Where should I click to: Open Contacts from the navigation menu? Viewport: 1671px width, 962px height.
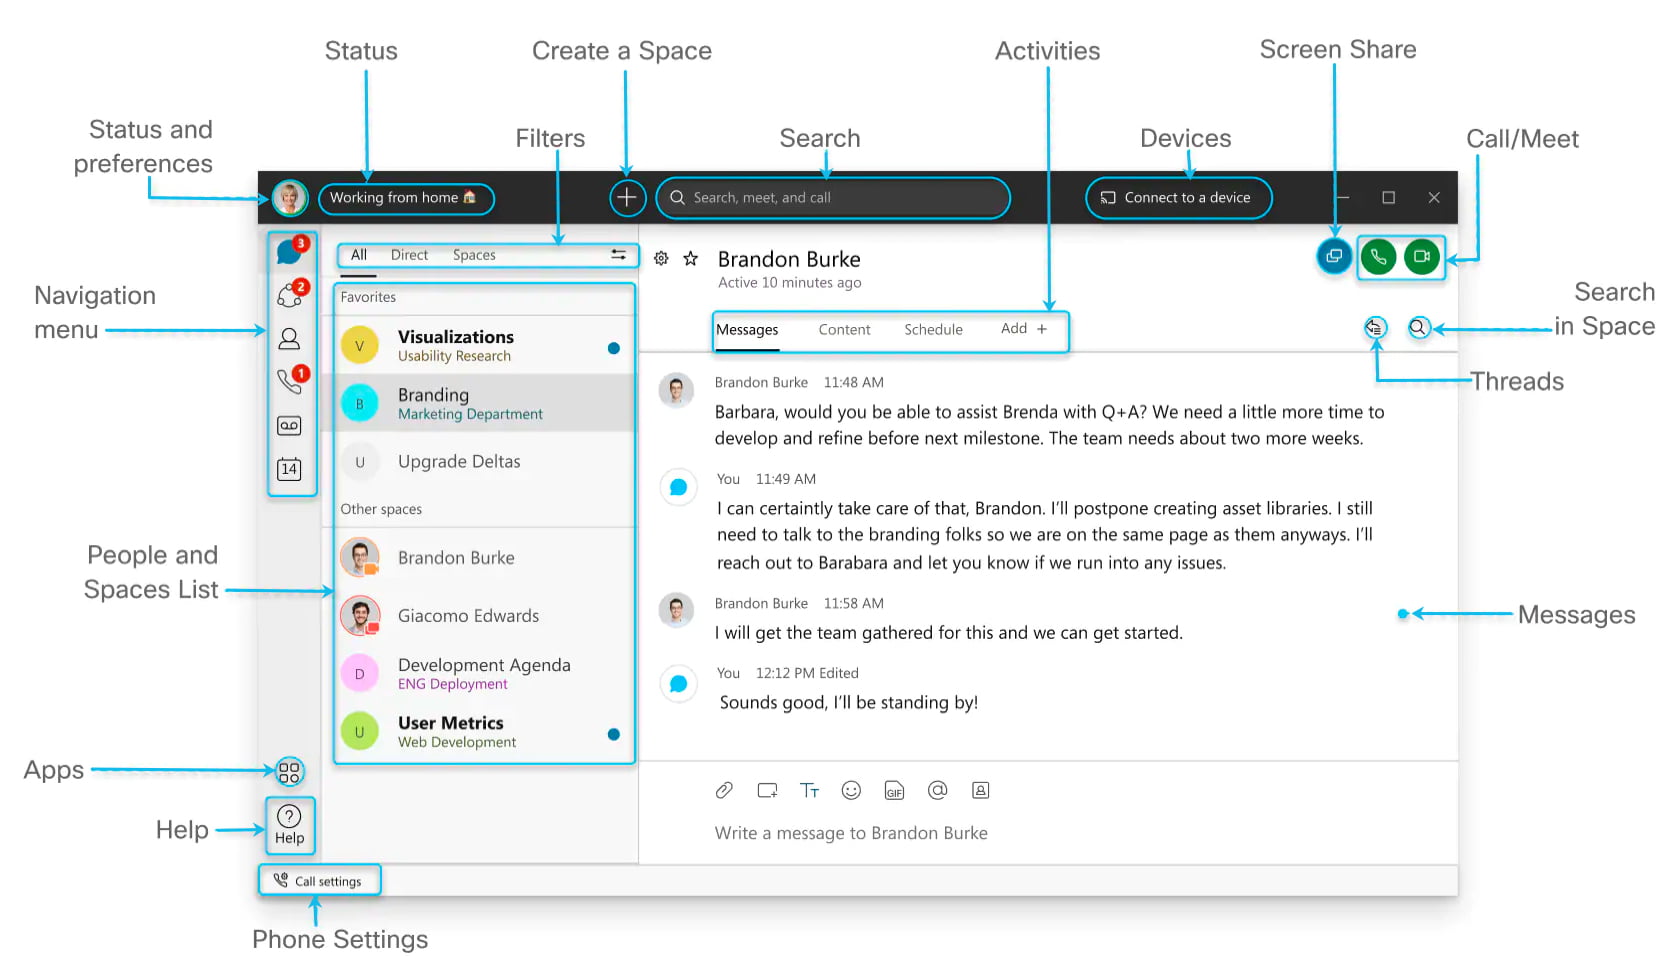pos(289,339)
